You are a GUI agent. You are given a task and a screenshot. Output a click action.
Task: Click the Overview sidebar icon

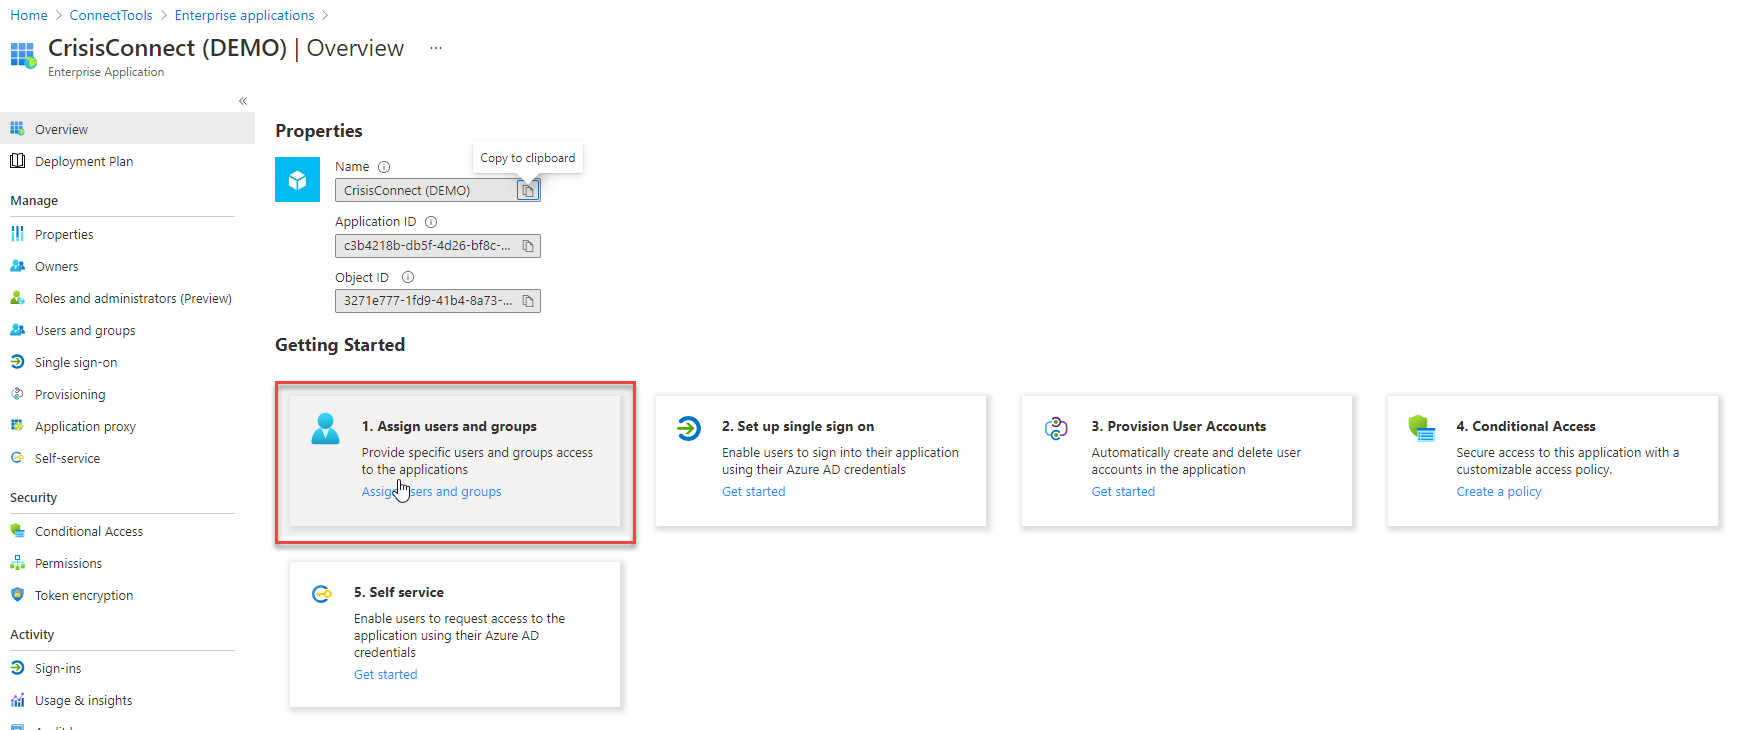17,129
